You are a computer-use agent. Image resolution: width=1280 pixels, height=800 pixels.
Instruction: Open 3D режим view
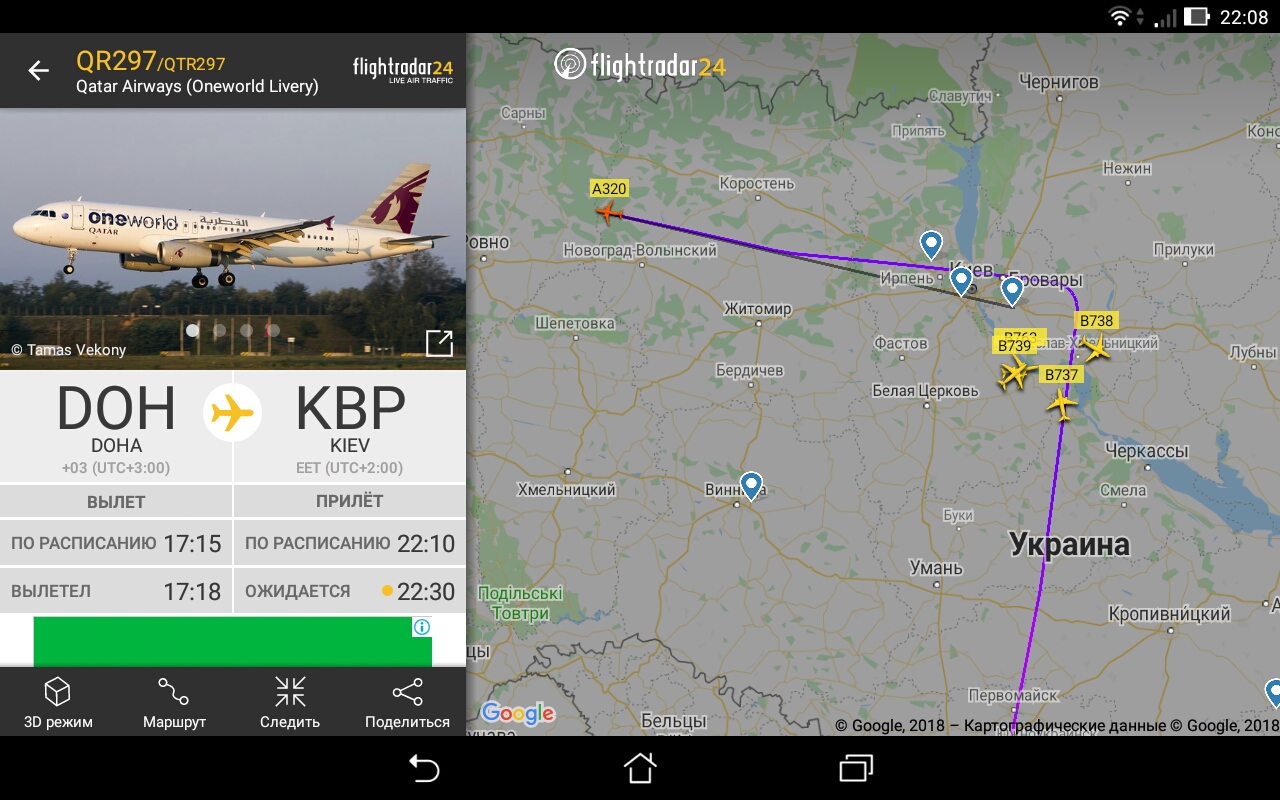[x=58, y=703]
